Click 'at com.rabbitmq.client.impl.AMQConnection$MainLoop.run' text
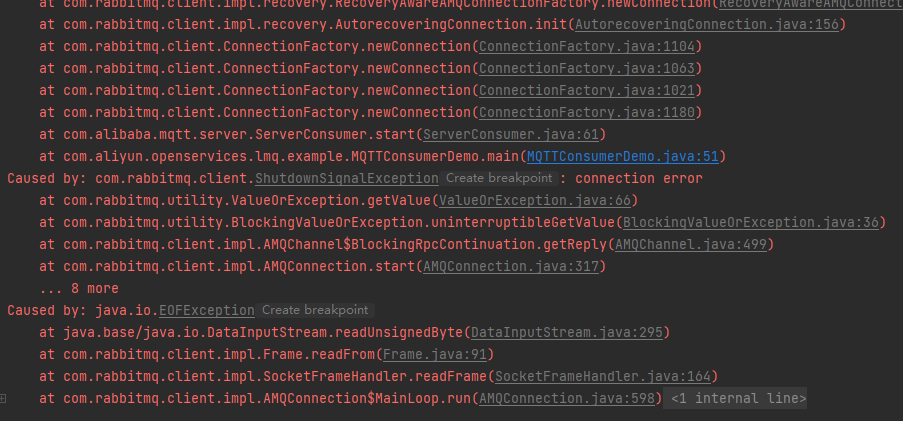903x421 pixels. (255, 398)
